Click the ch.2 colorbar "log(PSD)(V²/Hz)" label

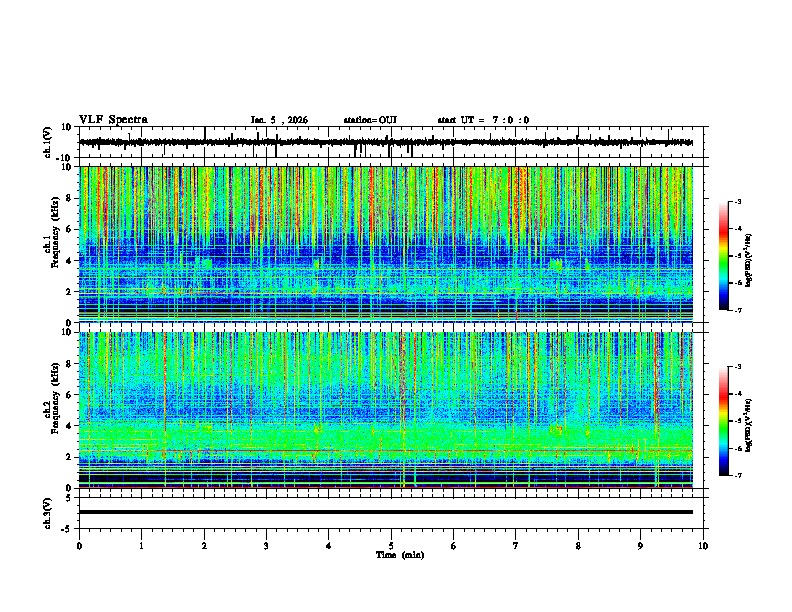(749, 425)
